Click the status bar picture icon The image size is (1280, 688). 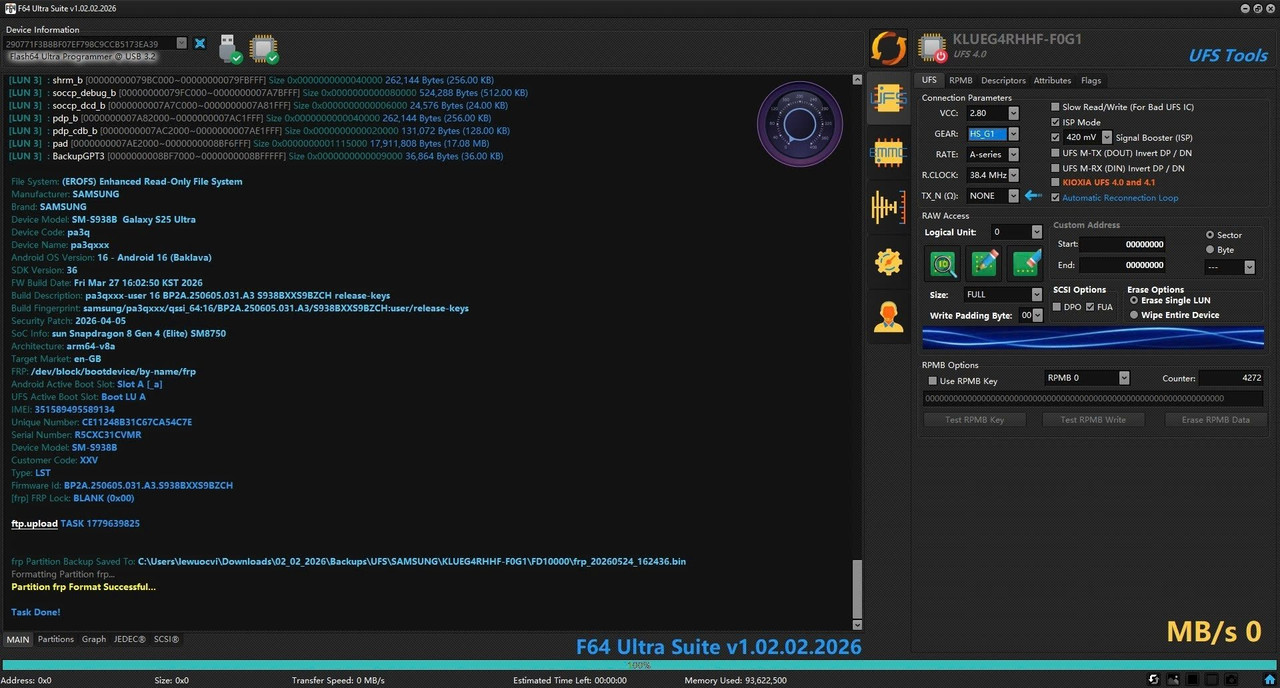click(1172, 680)
